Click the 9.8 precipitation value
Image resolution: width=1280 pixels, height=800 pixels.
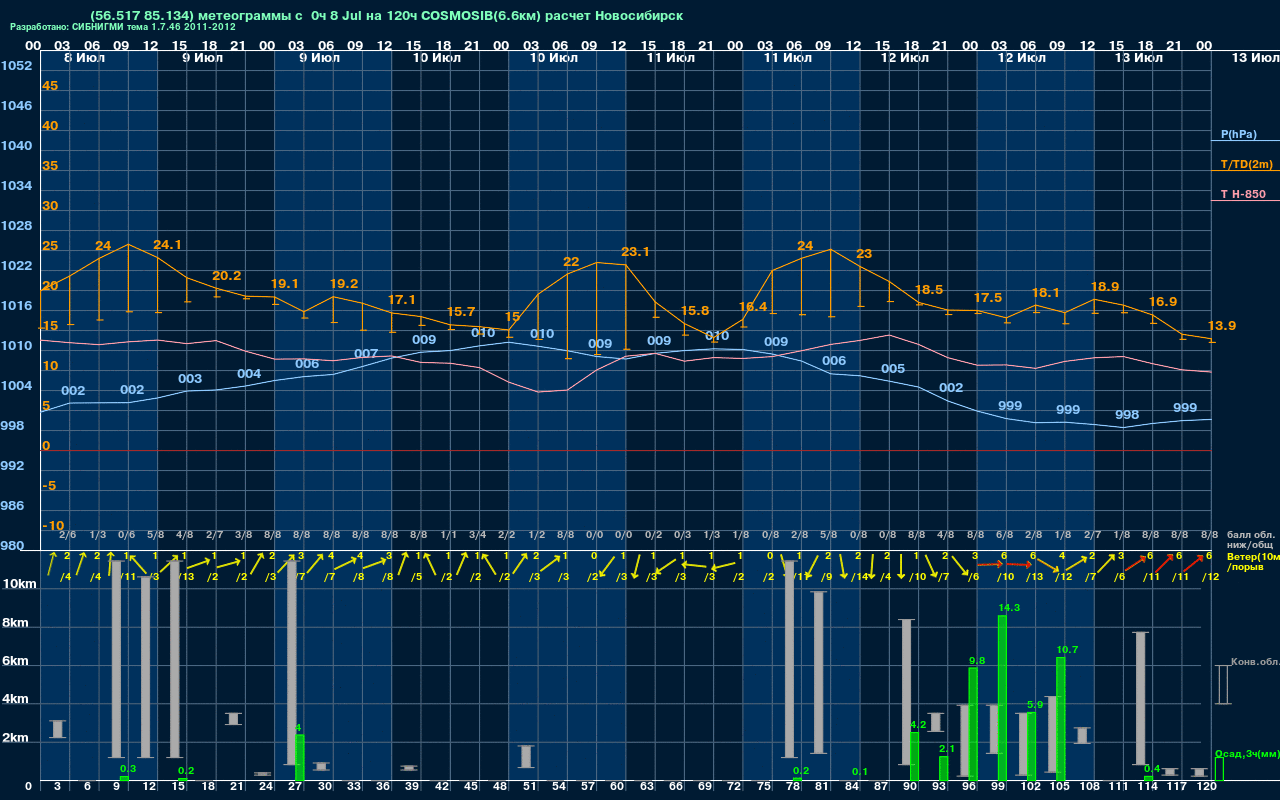[977, 661]
